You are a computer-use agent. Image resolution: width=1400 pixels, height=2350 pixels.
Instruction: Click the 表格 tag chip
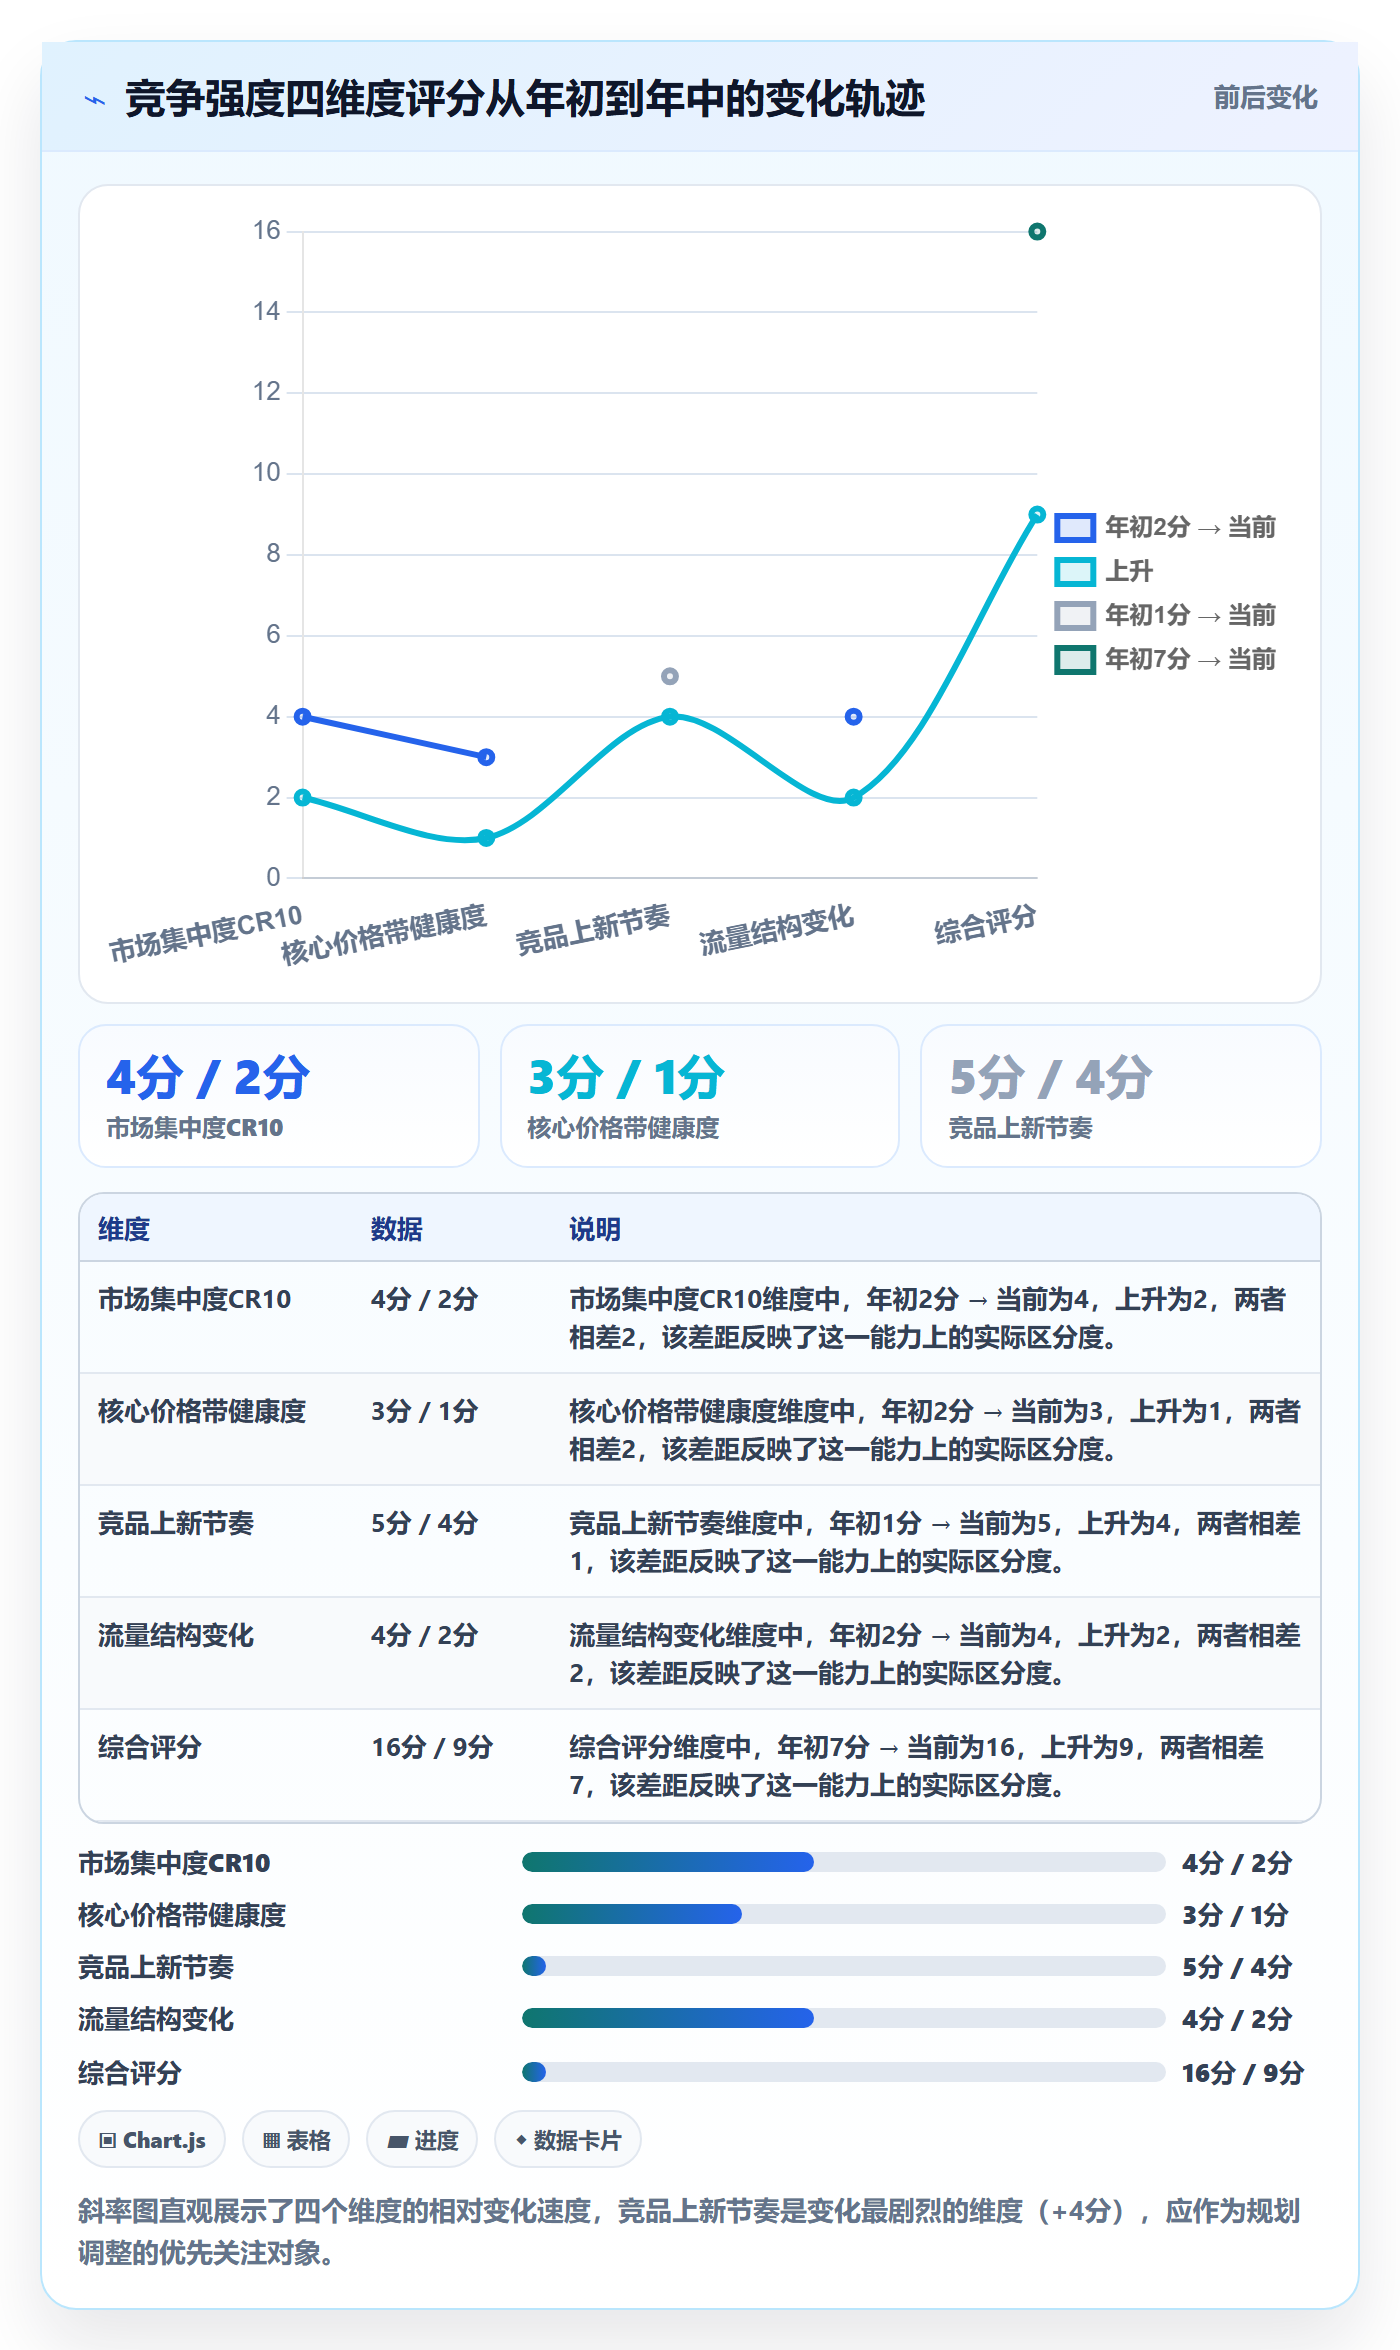[x=296, y=2140]
